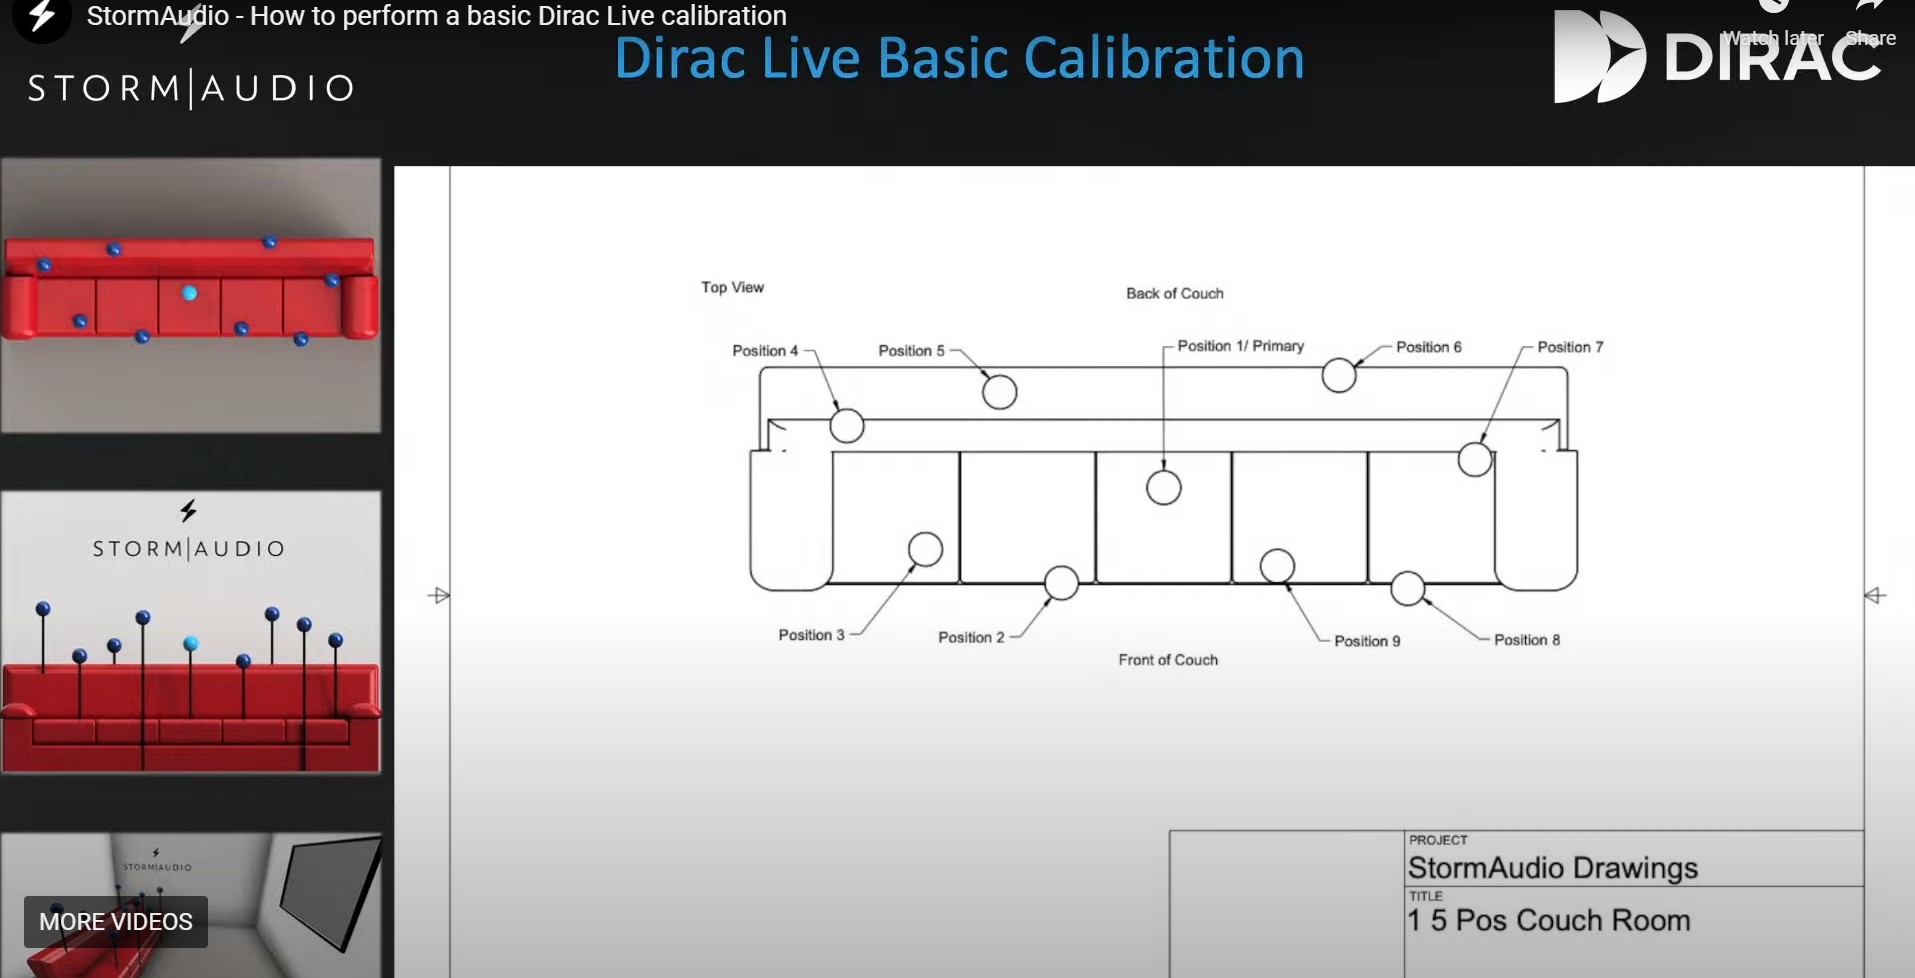Click the 'TITLE' field label in title block
Viewport: 1915px width, 978px height.
[1426, 896]
